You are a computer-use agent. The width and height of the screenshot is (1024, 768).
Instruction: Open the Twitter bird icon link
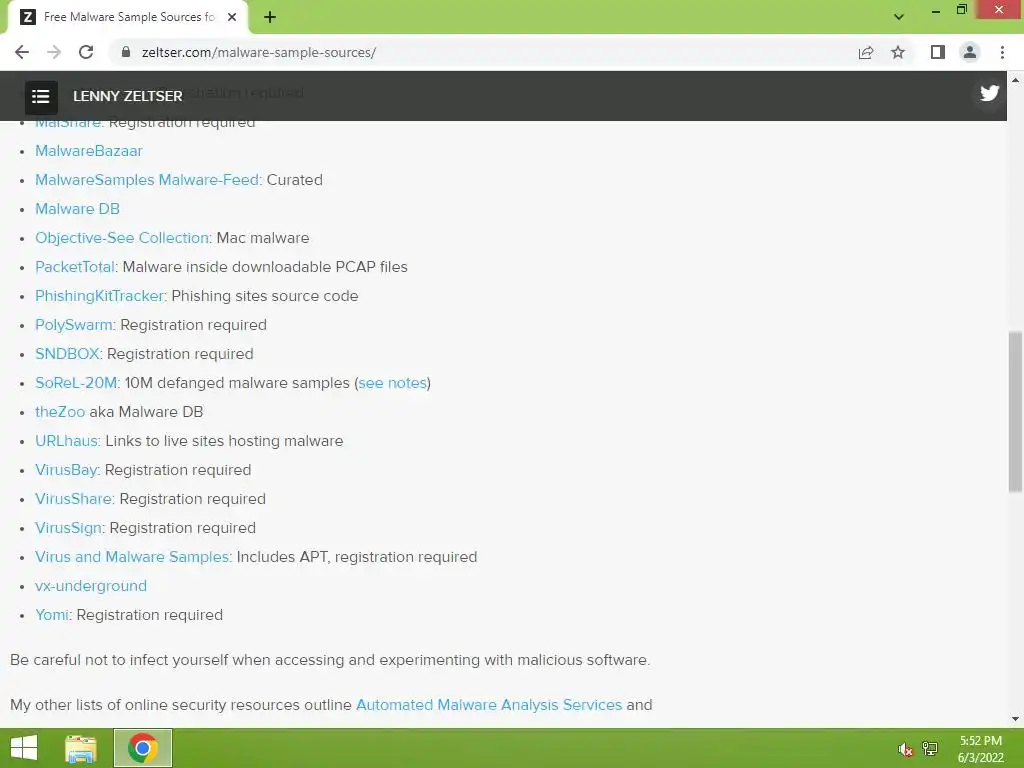pyautogui.click(x=989, y=93)
